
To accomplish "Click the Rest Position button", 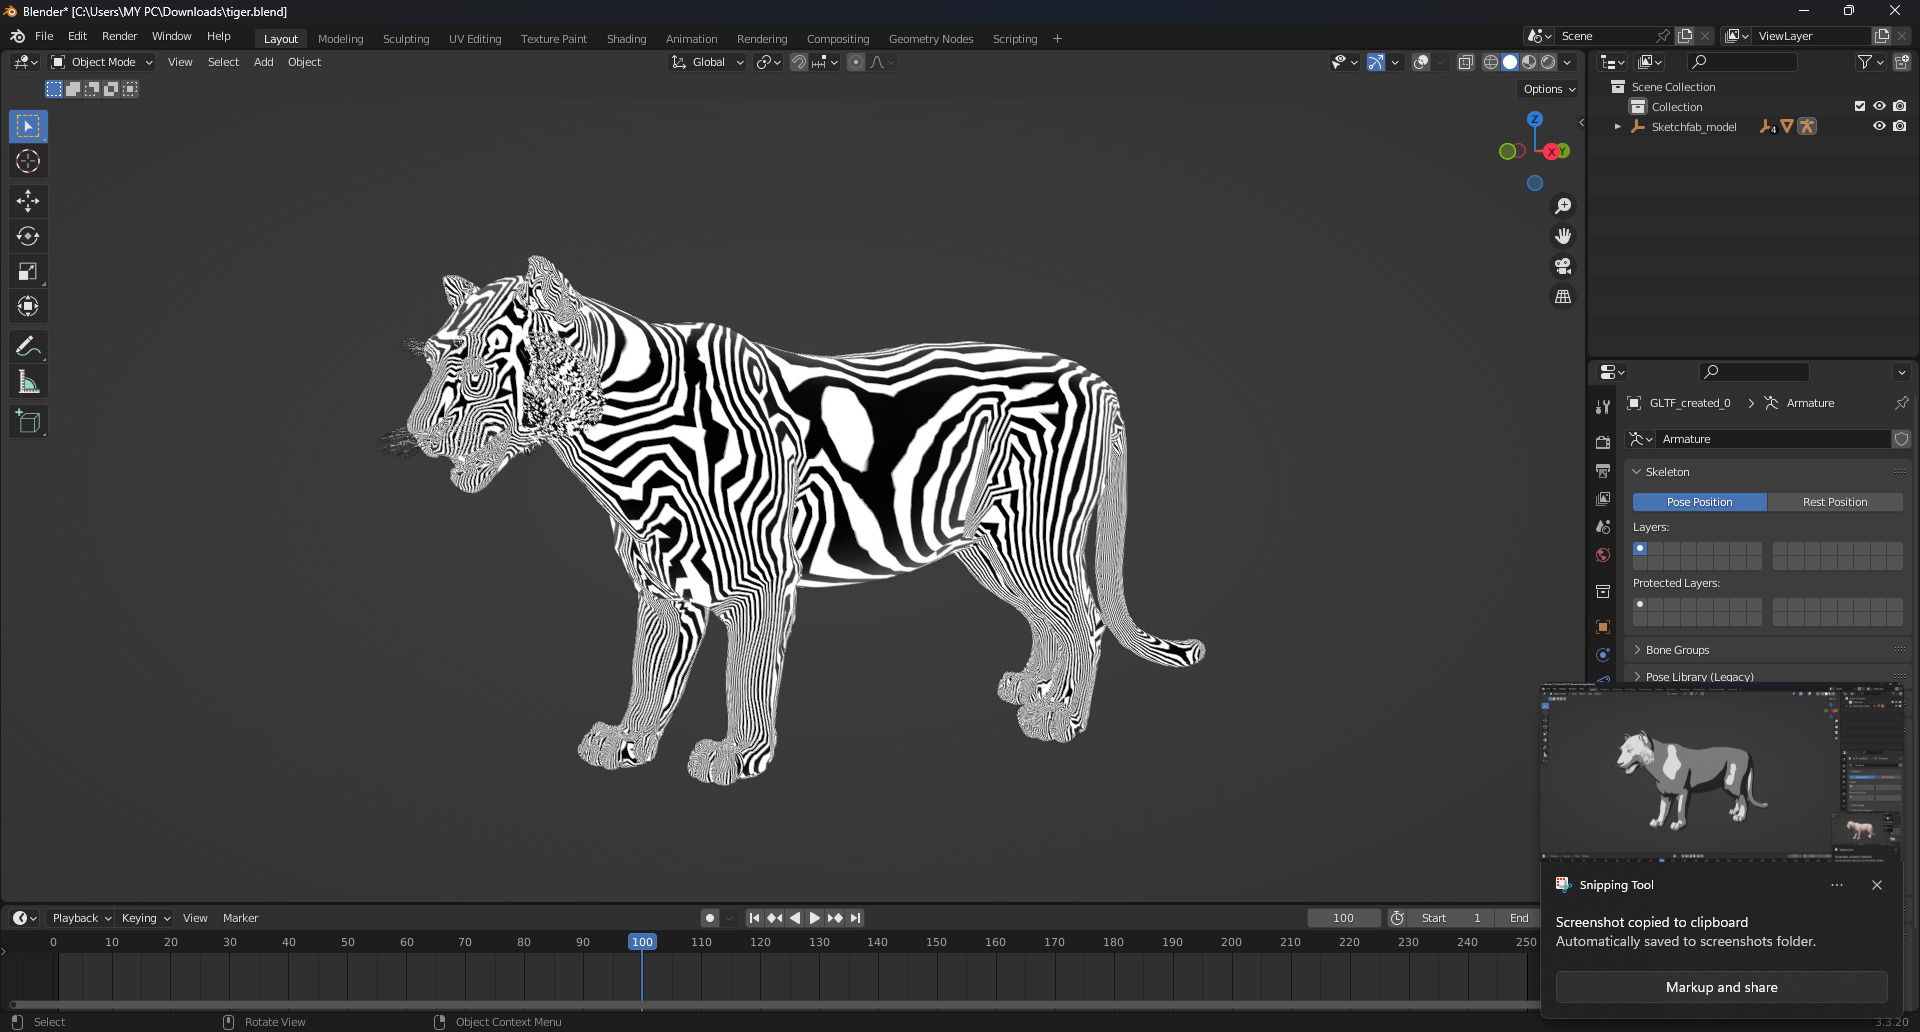I will coord(1835,502).
